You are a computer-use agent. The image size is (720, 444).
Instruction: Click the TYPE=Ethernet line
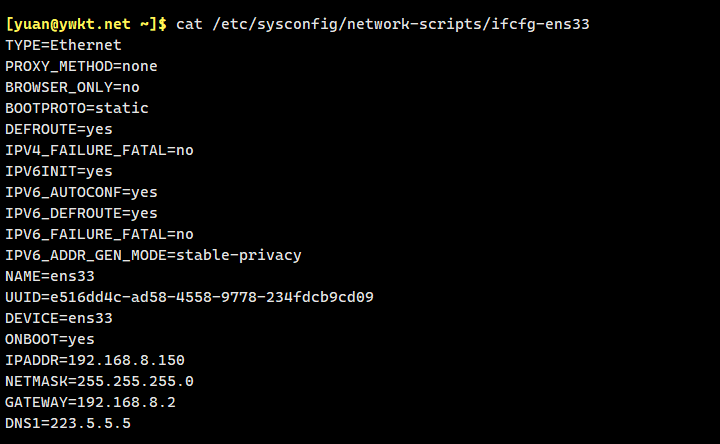click(x=63, y=45)
